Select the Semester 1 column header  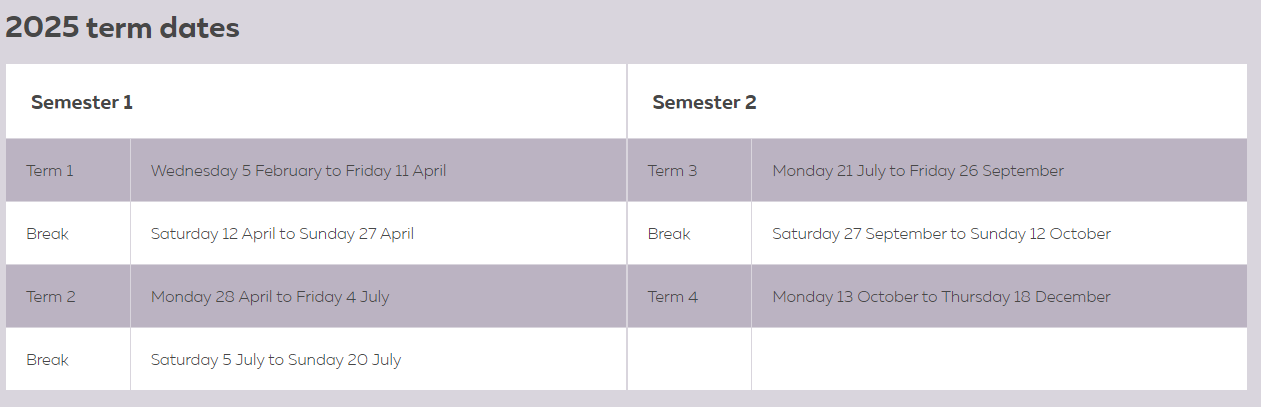point(82,102)
